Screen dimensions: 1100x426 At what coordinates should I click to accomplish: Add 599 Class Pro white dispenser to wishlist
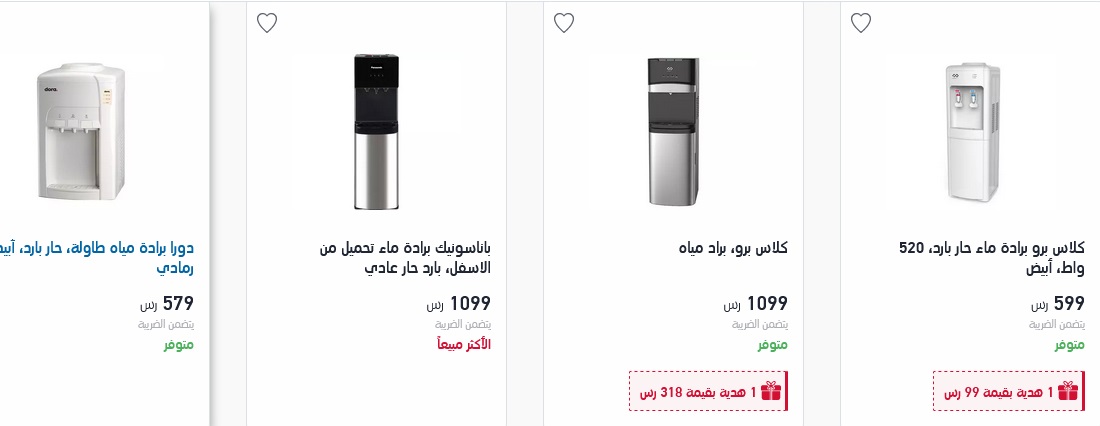861,23
